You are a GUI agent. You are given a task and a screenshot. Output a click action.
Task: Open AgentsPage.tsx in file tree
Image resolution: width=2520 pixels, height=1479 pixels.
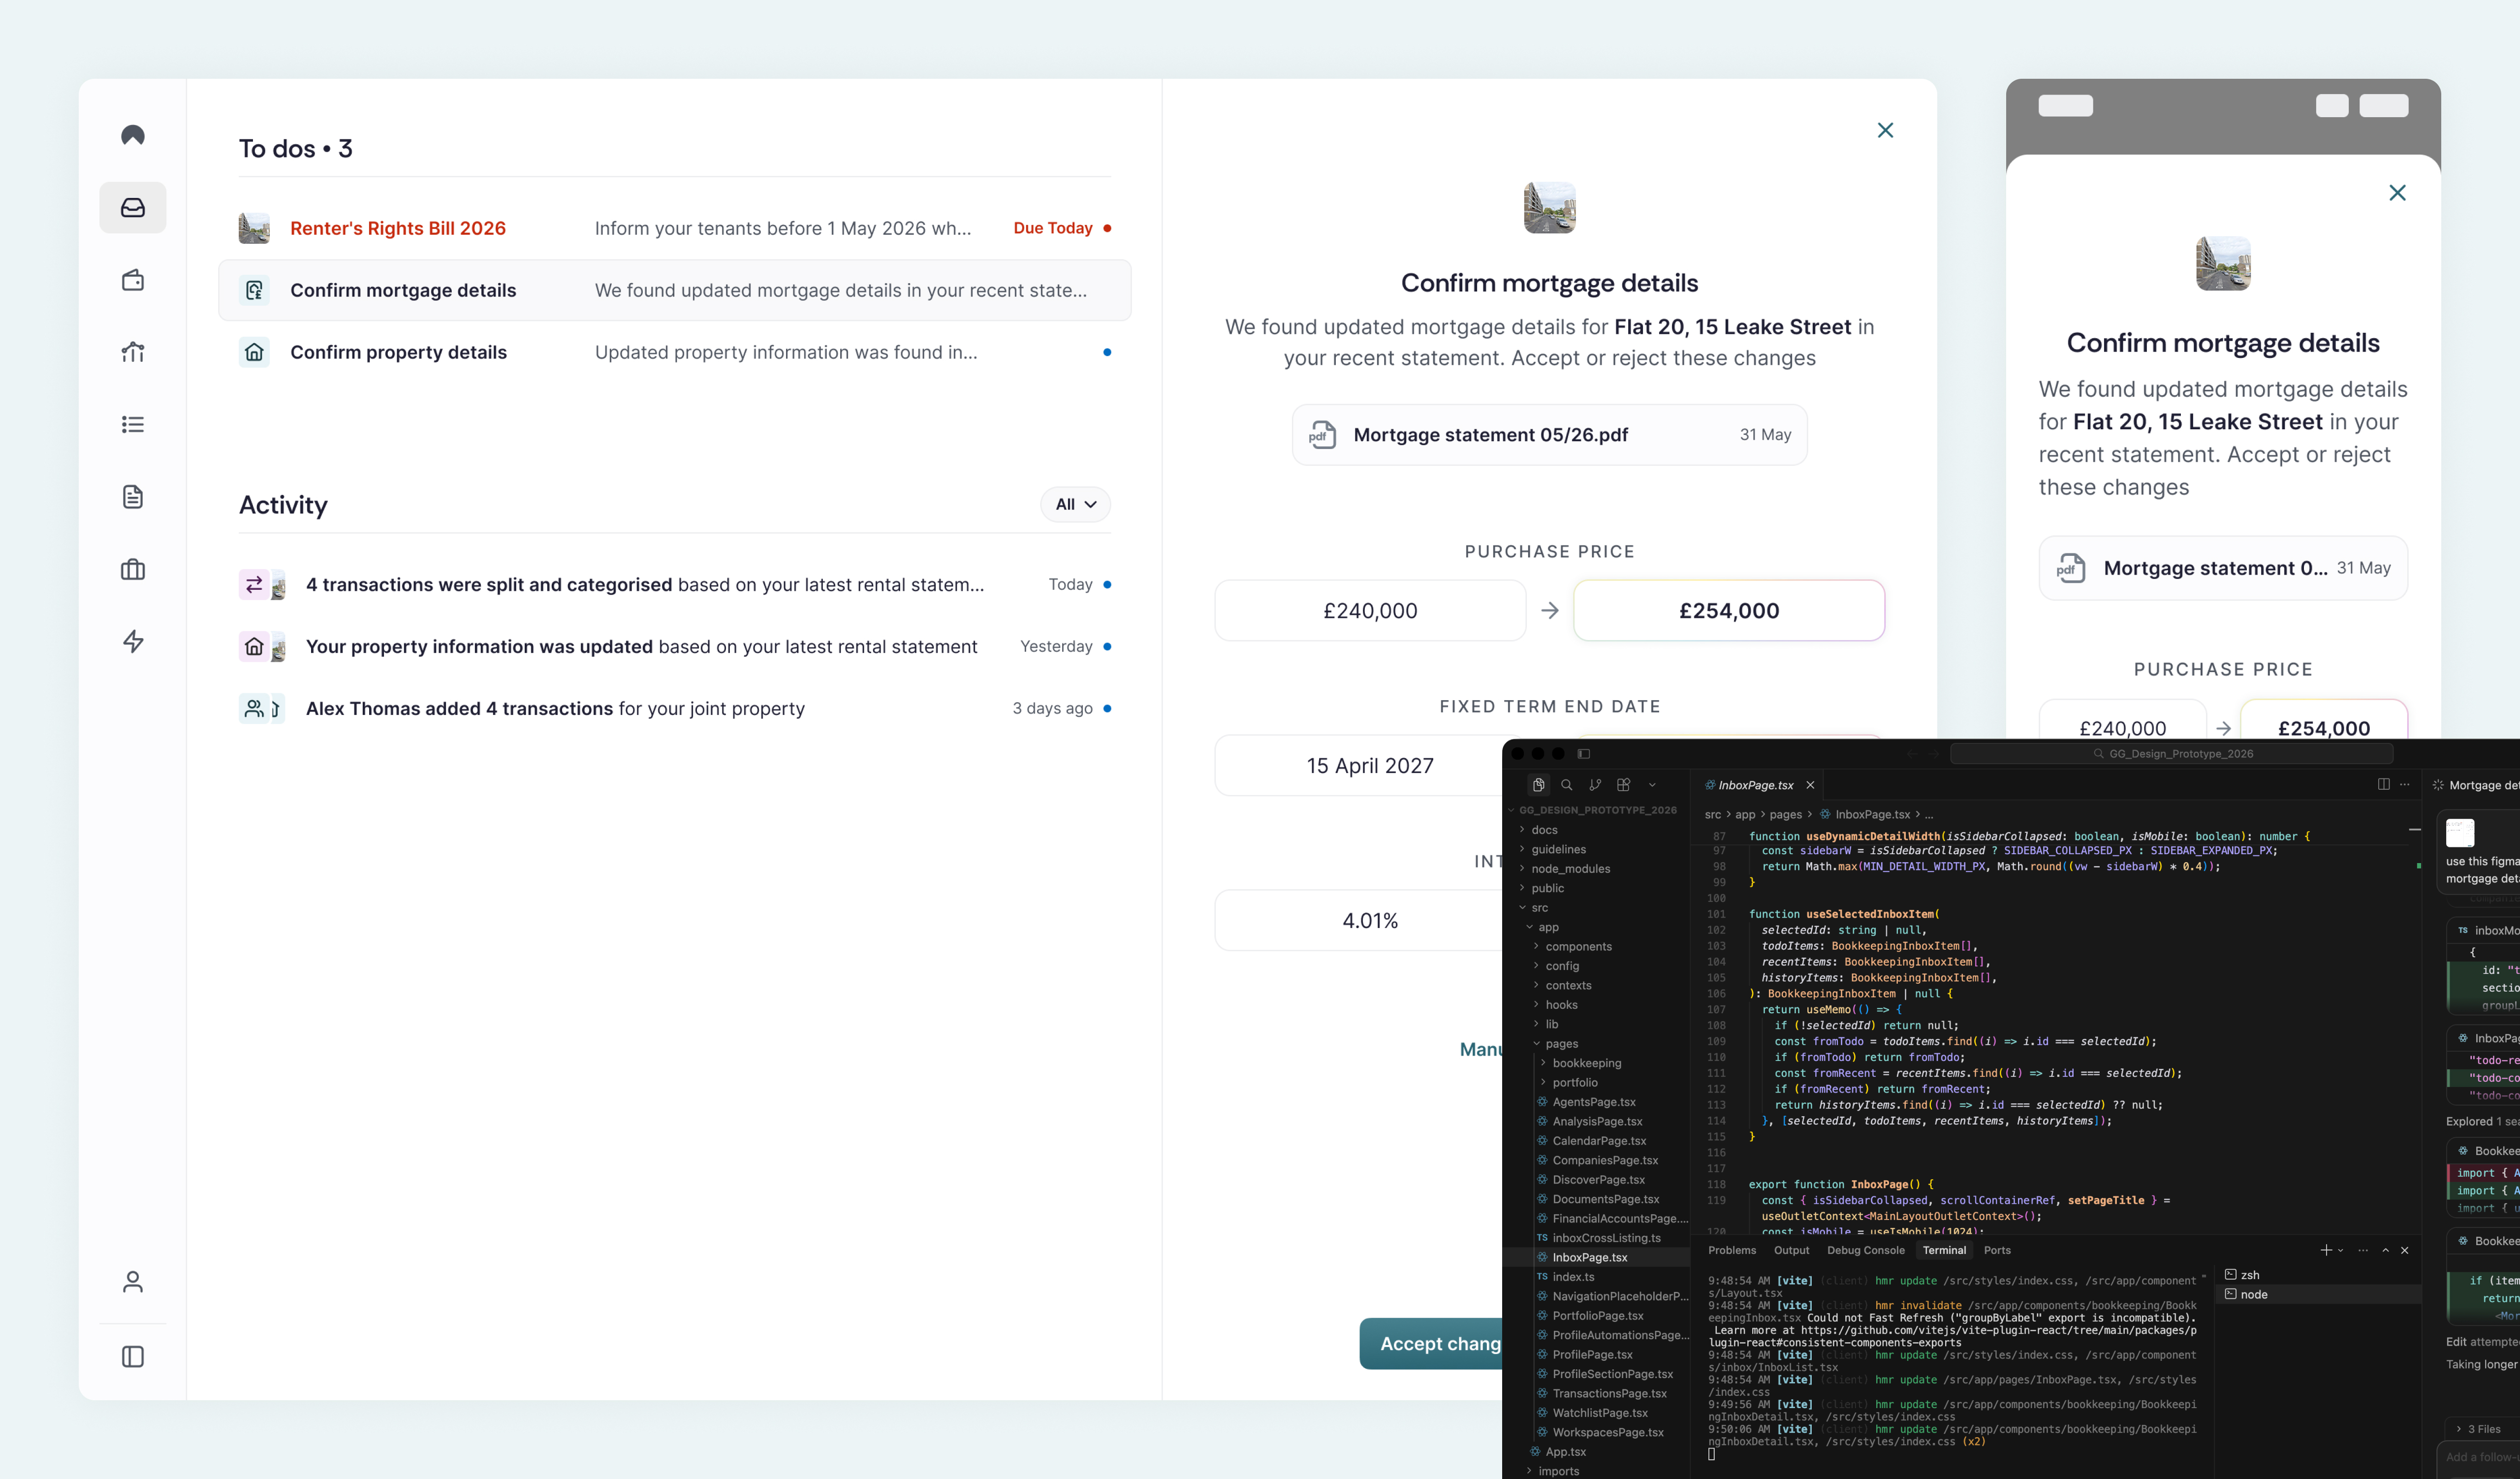(1595, 1102)
